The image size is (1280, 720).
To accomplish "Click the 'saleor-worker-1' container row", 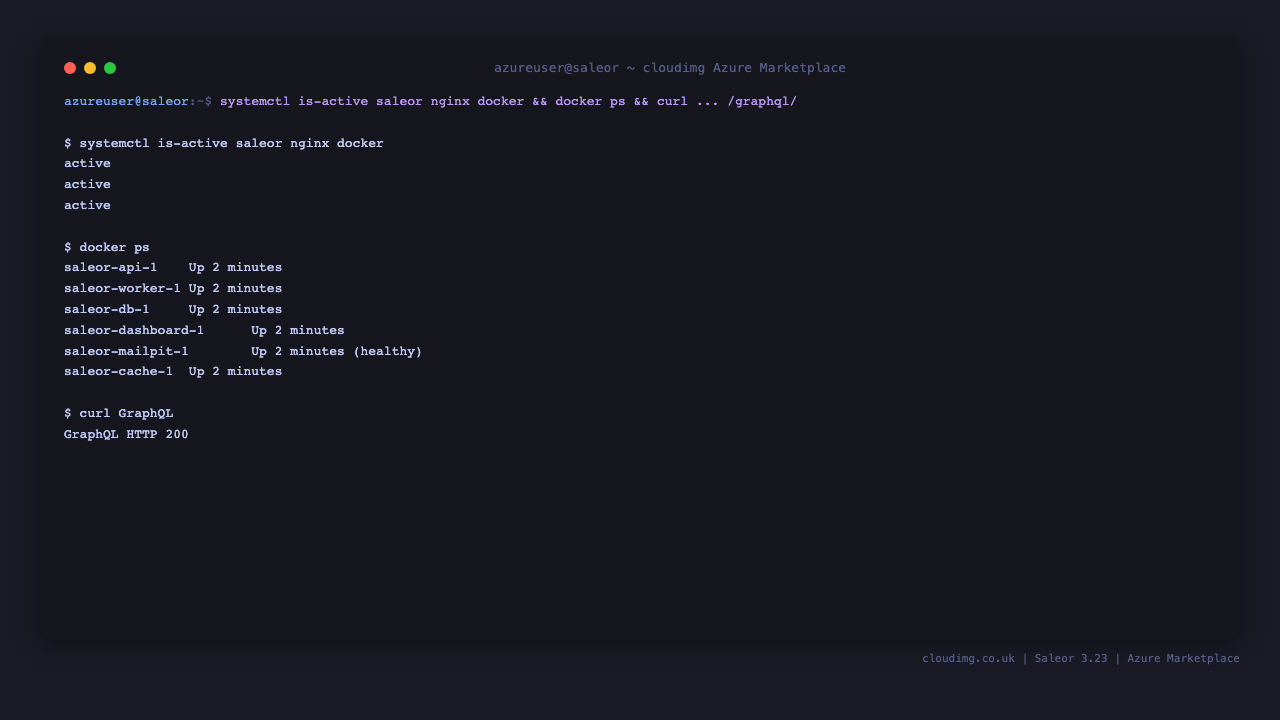I will (x=173, y=288).
